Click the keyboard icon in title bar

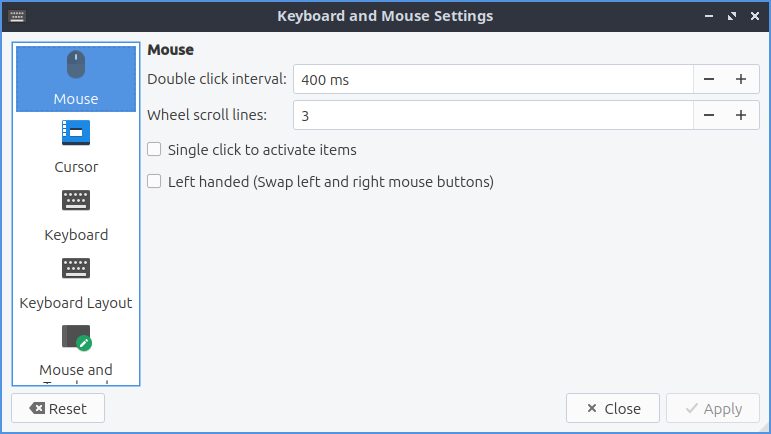pyautogui.click(x=18, y=16)
